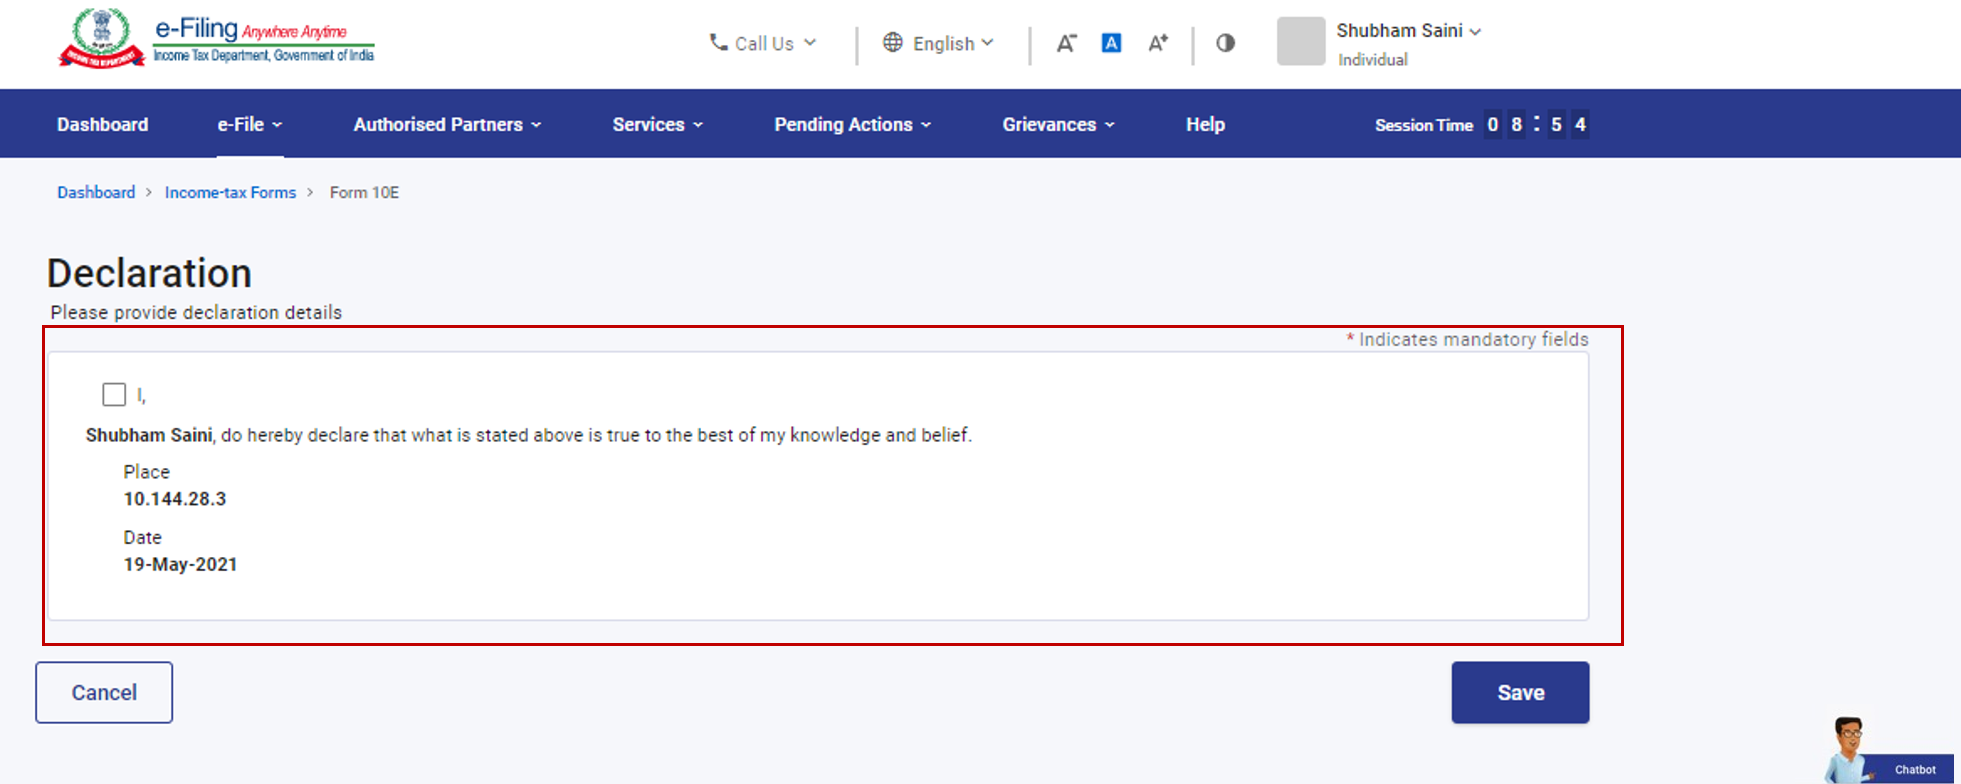Click the decrease font size icon
Screen dimensions: 1961x784
click(1066, 43)
